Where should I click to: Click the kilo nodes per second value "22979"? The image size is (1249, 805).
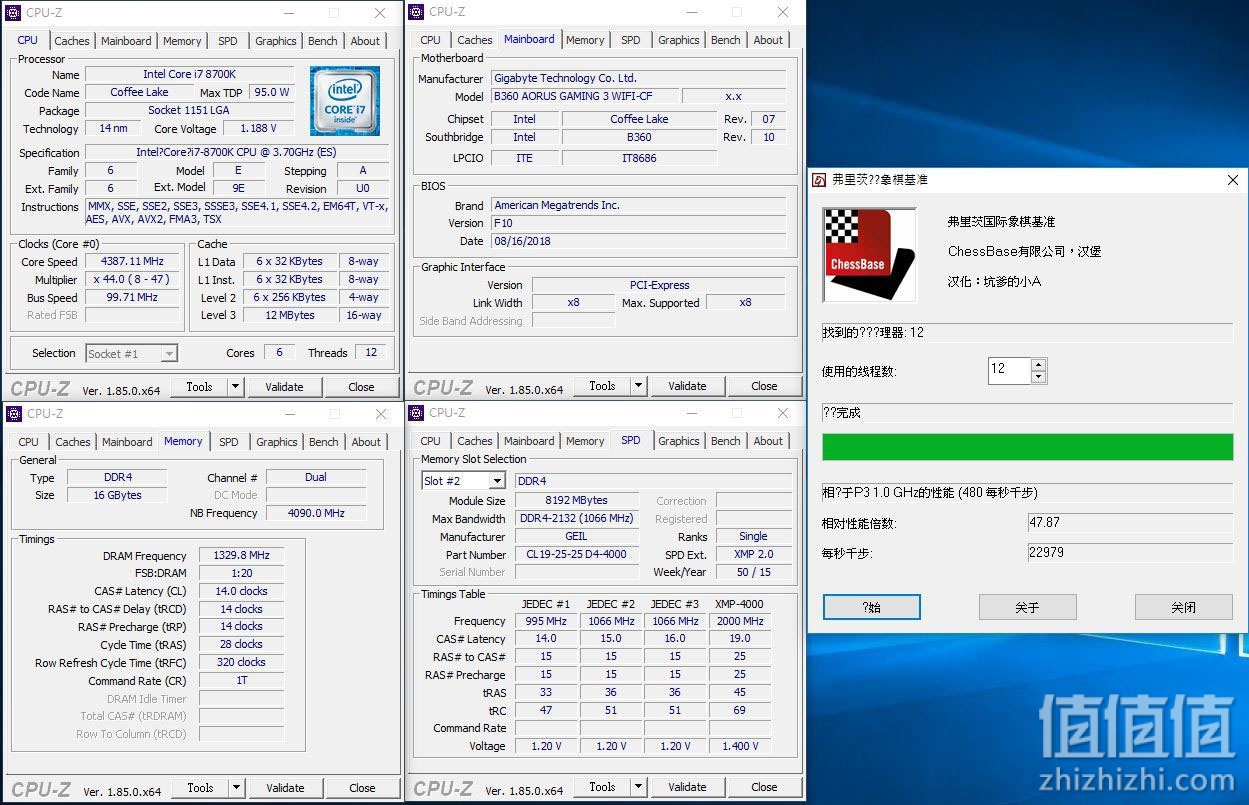coord(1130,553)
